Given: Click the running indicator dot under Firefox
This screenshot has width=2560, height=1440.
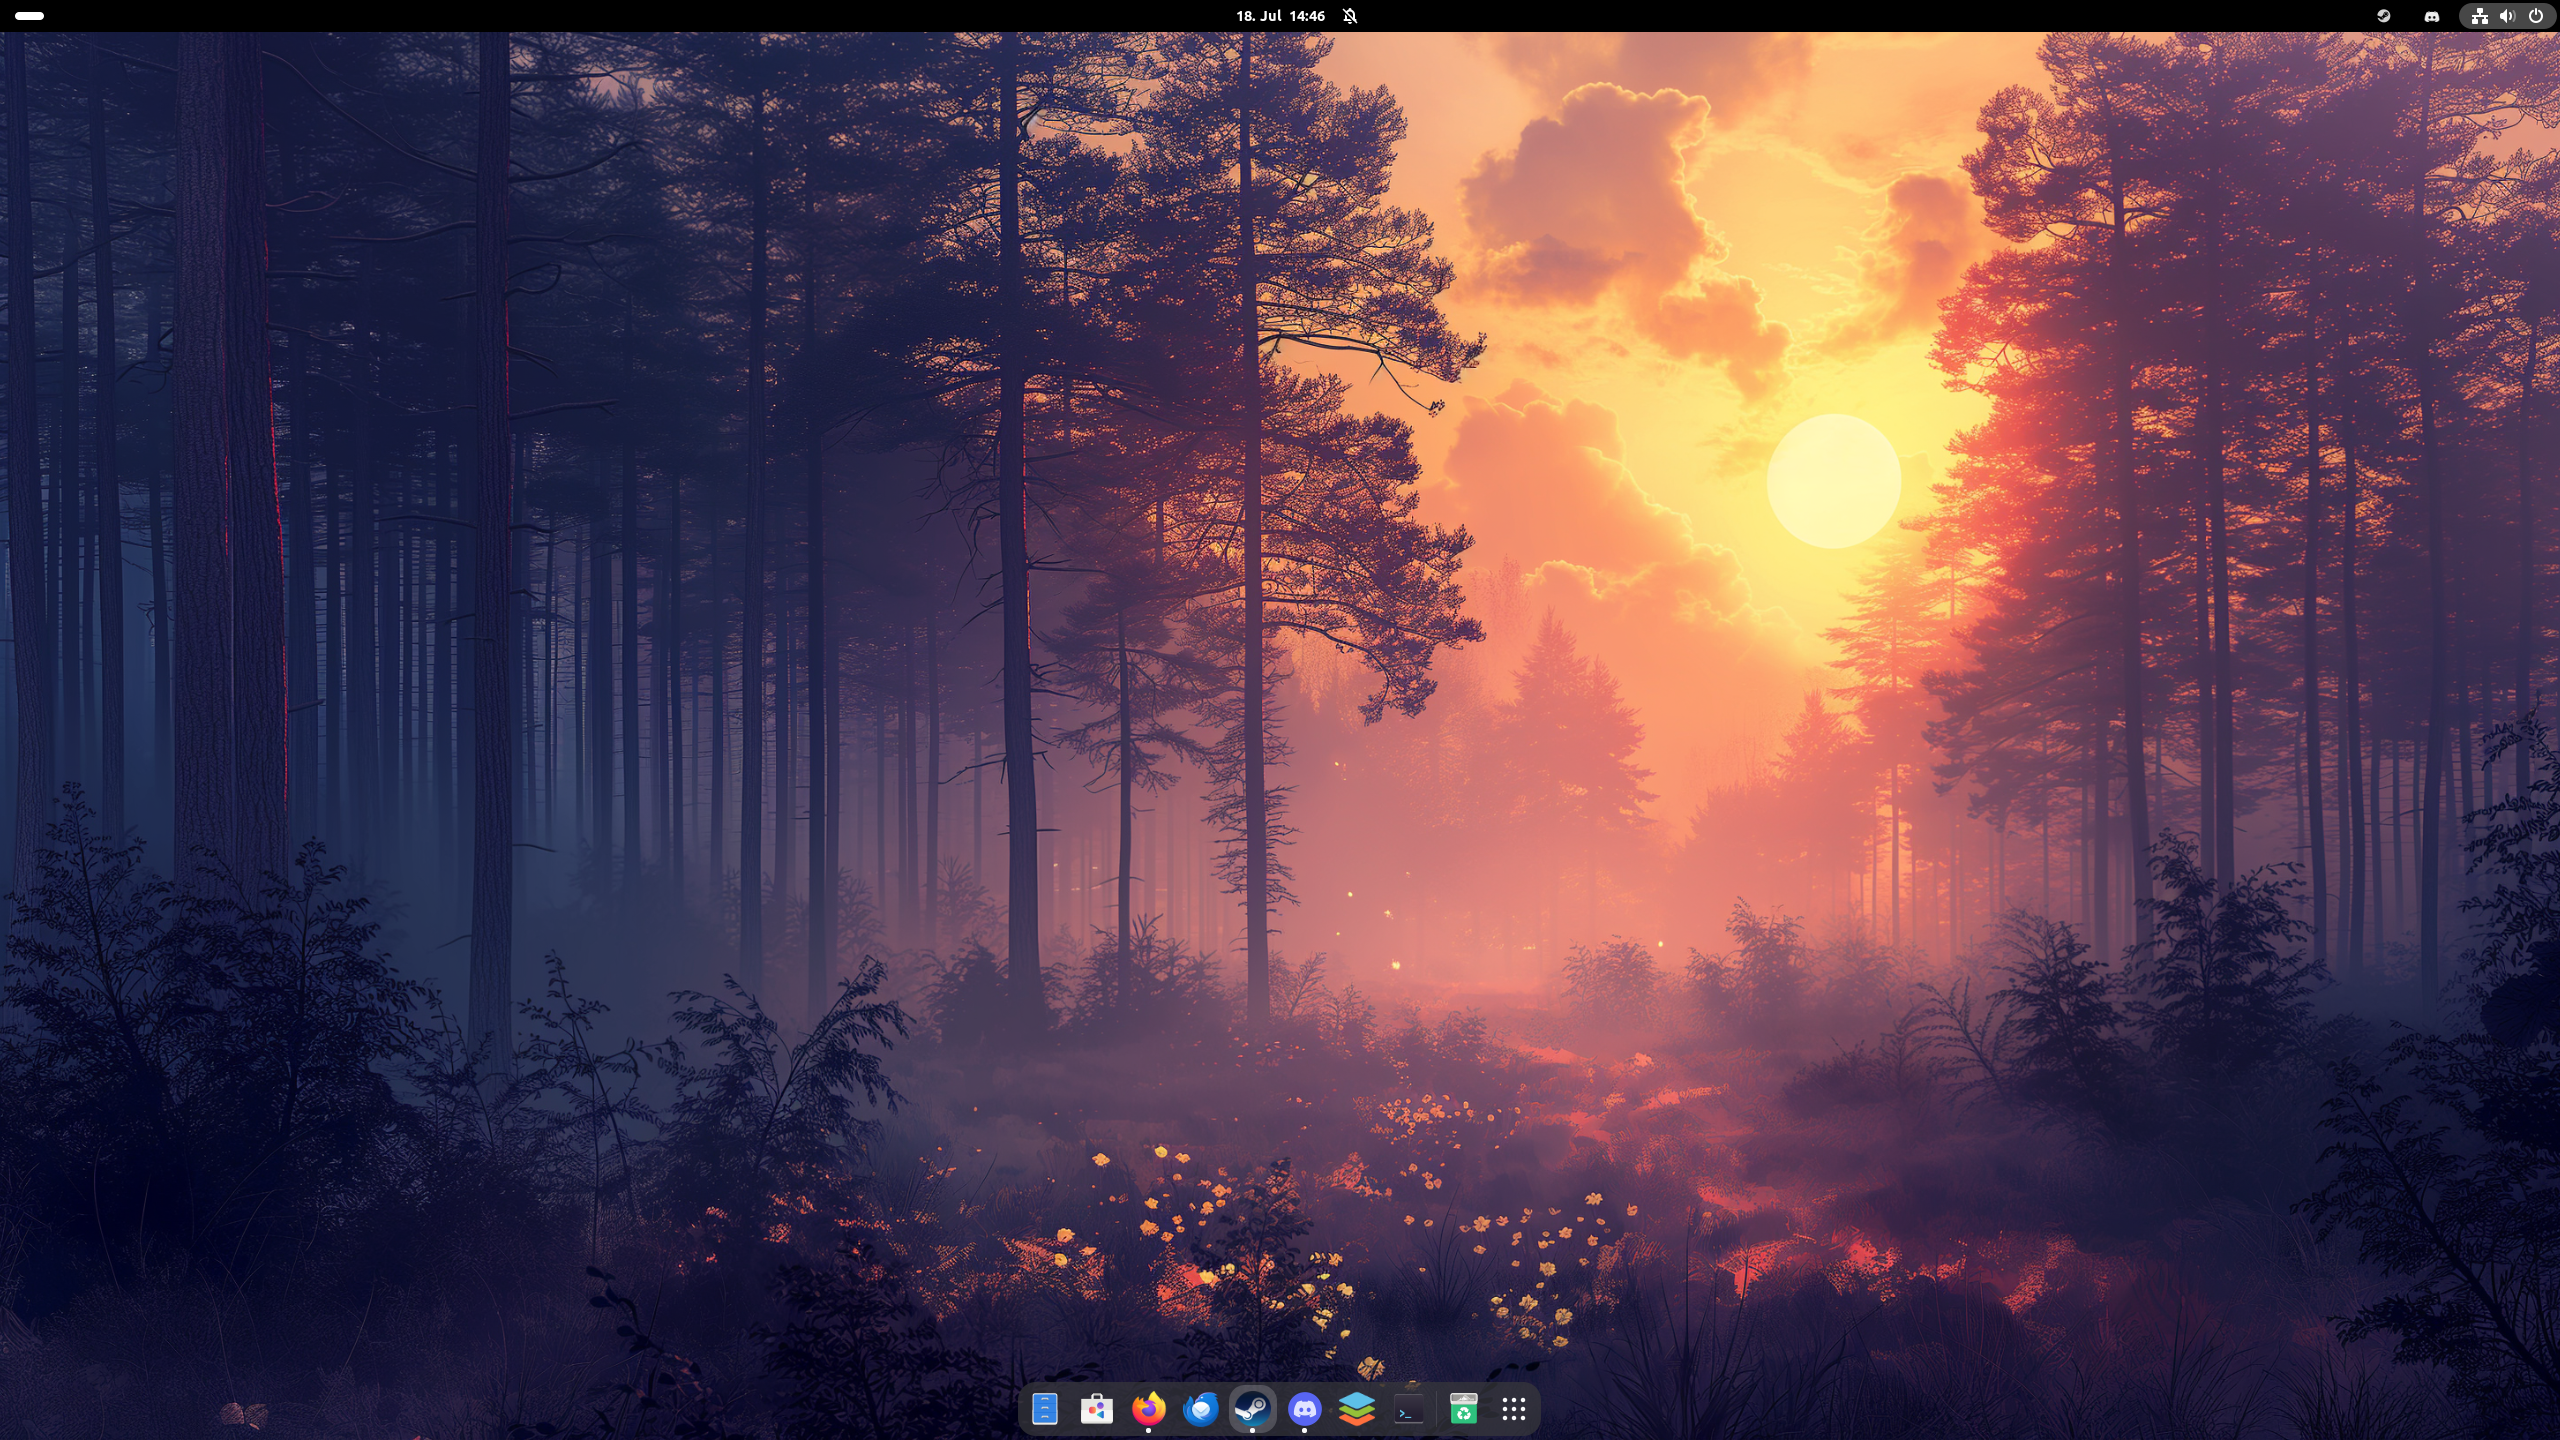Looking at the screenshot, I should pyautogui.click(x=1148, y=1431).
